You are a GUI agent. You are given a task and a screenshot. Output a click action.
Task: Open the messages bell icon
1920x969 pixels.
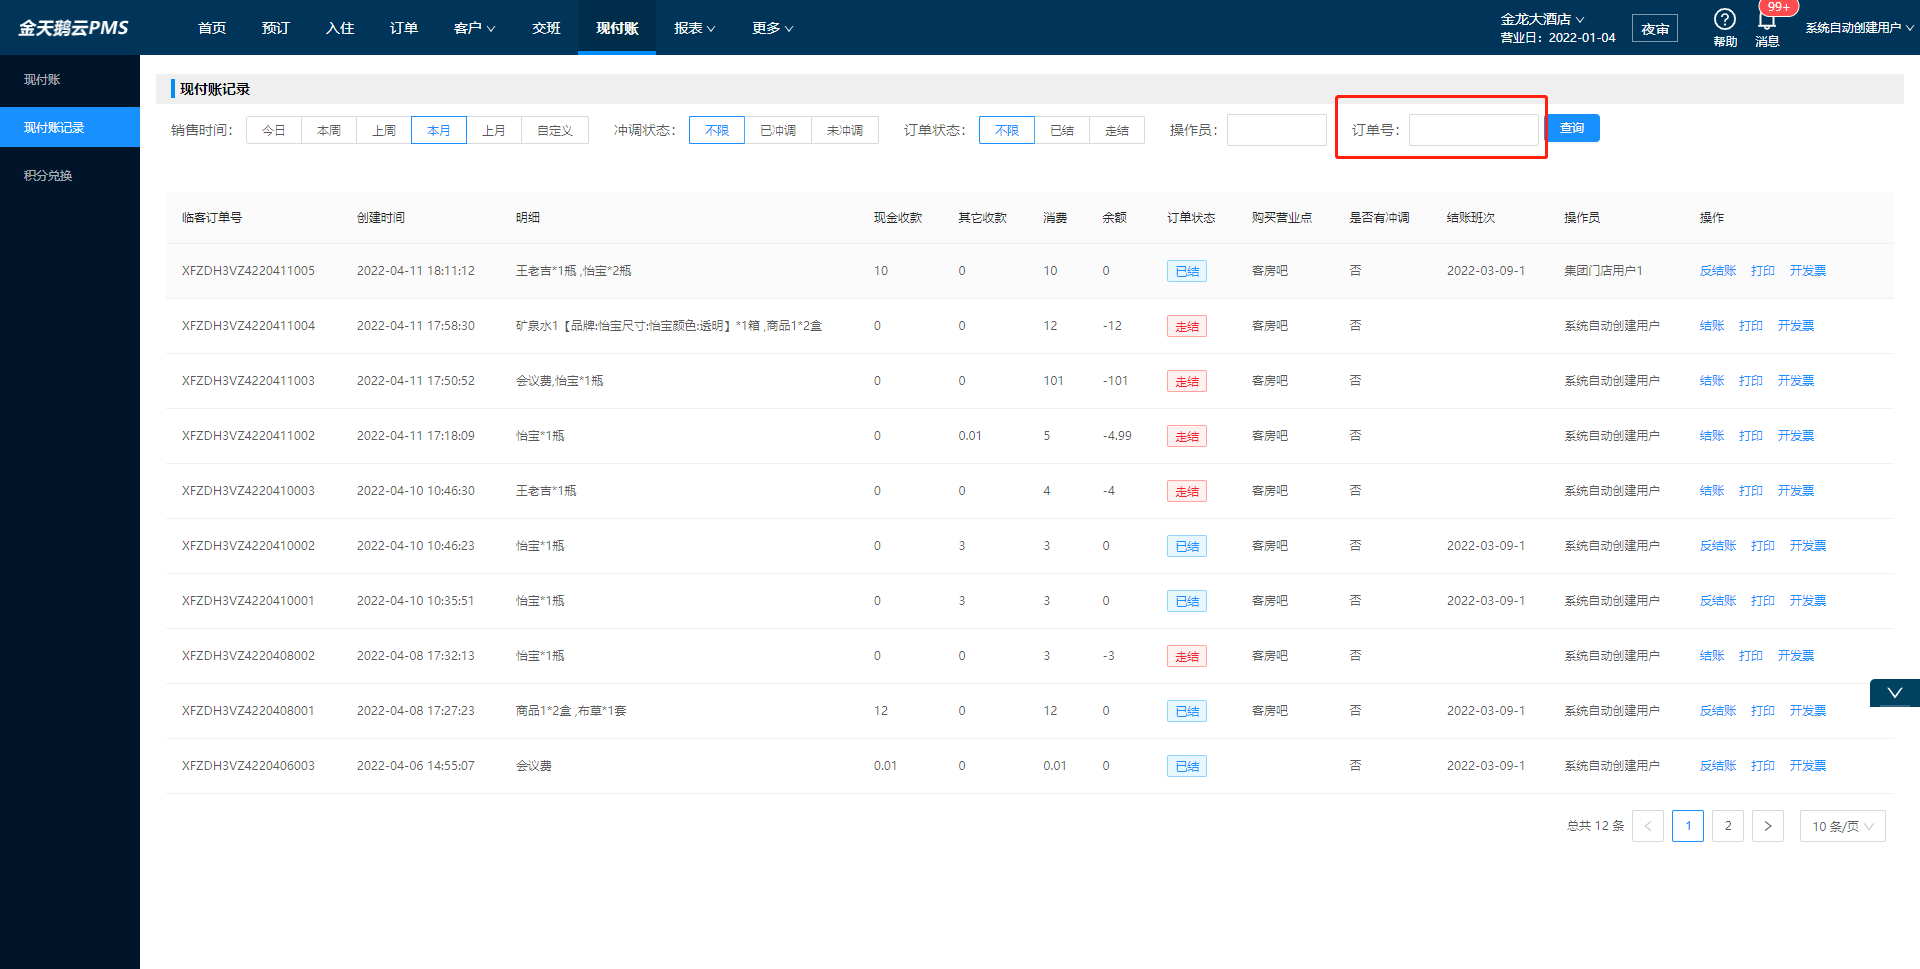[1767, 20]
